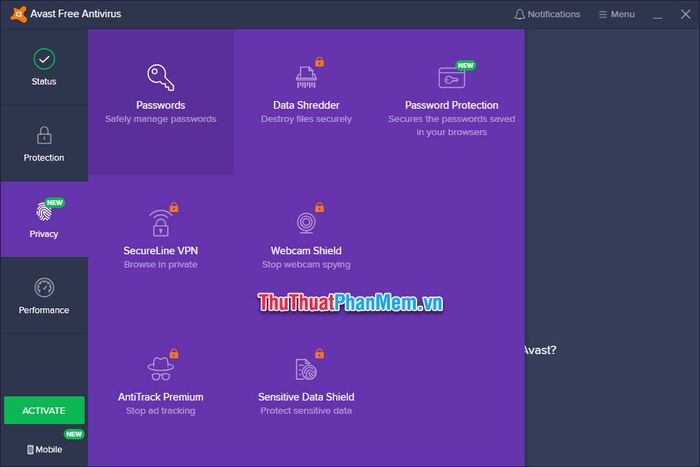
Task: Switch to the Protection tab label
Action: click(44, 158)
